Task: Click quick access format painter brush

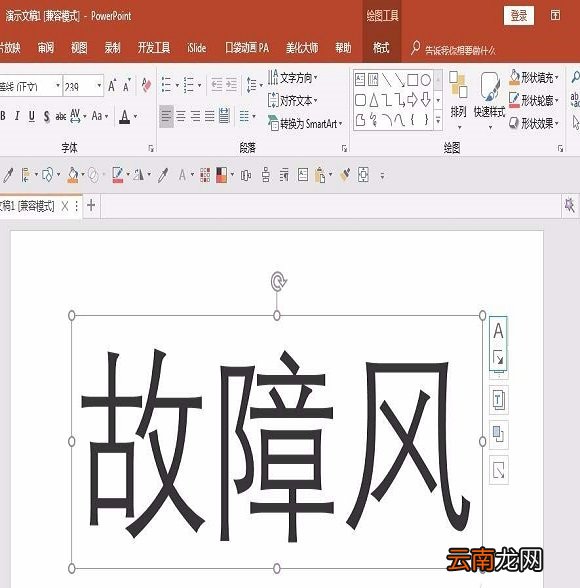Action: pyautogui.click(x=345, y=175)
